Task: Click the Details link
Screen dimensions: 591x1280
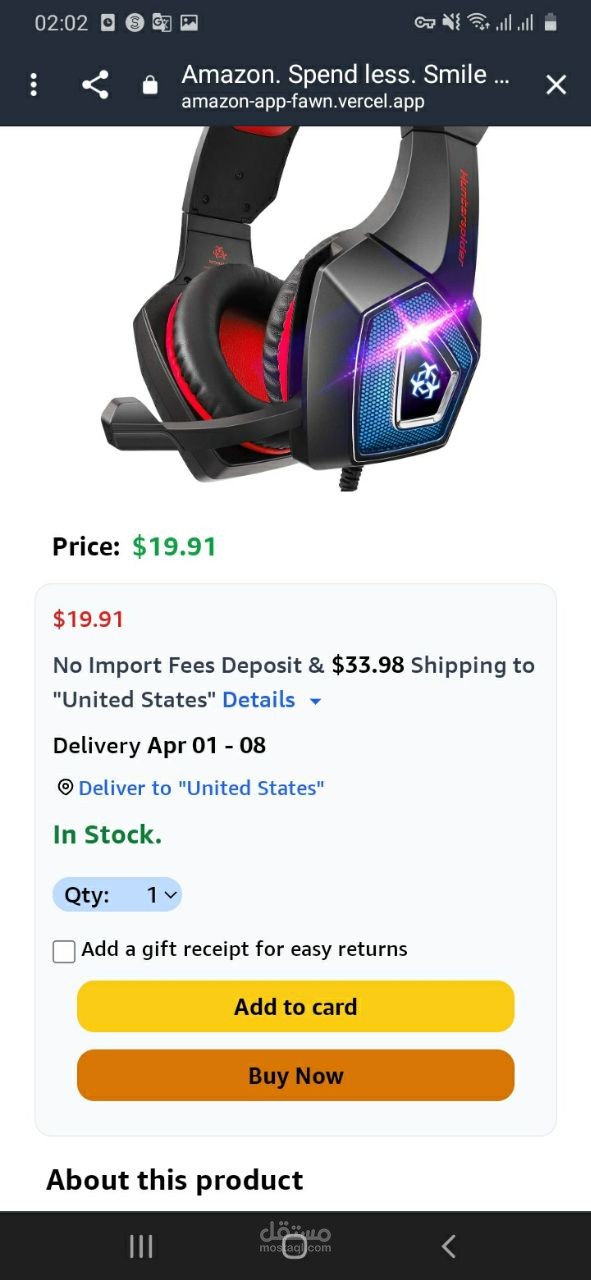Action: tap(258, 700)
